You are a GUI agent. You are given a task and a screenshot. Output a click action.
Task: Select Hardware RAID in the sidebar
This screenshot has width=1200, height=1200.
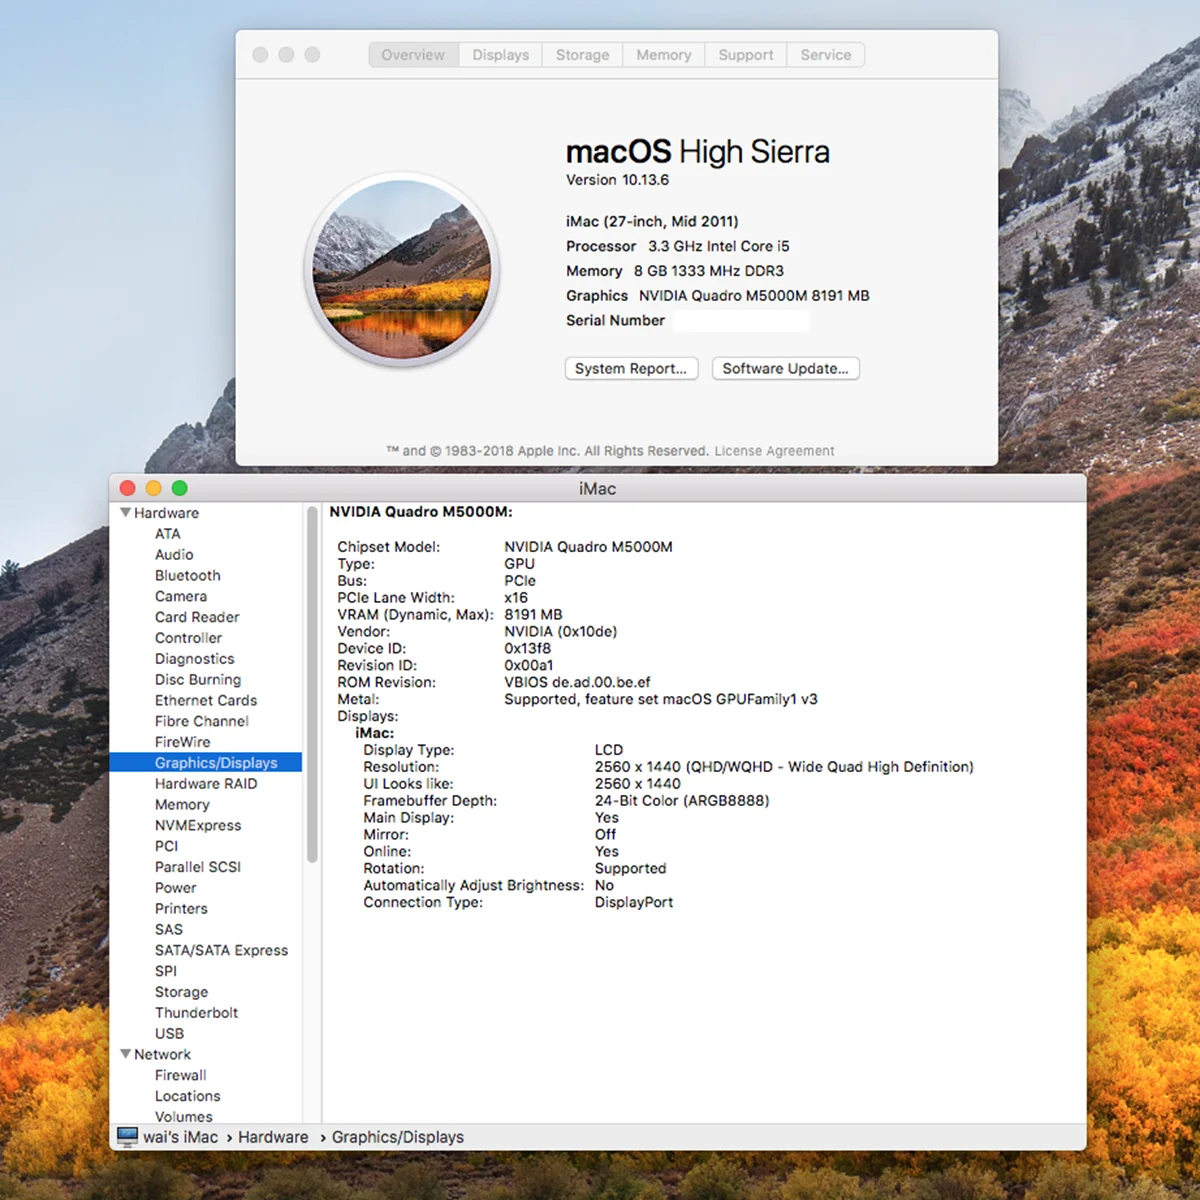point(206,784)
